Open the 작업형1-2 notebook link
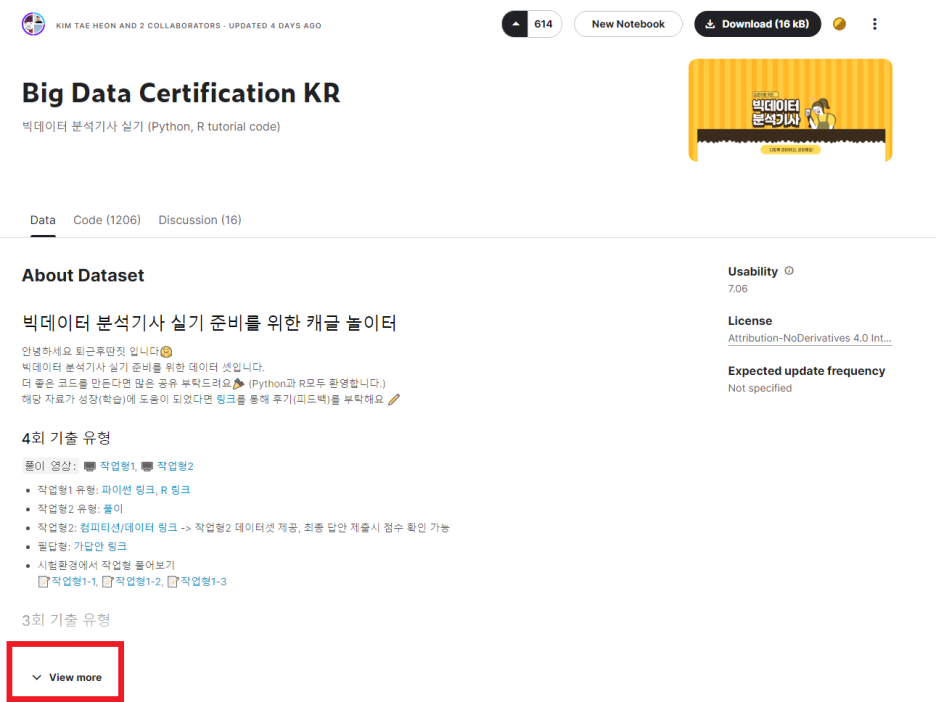The width and height of the screenshot is (936, 702). pos(138,581)
